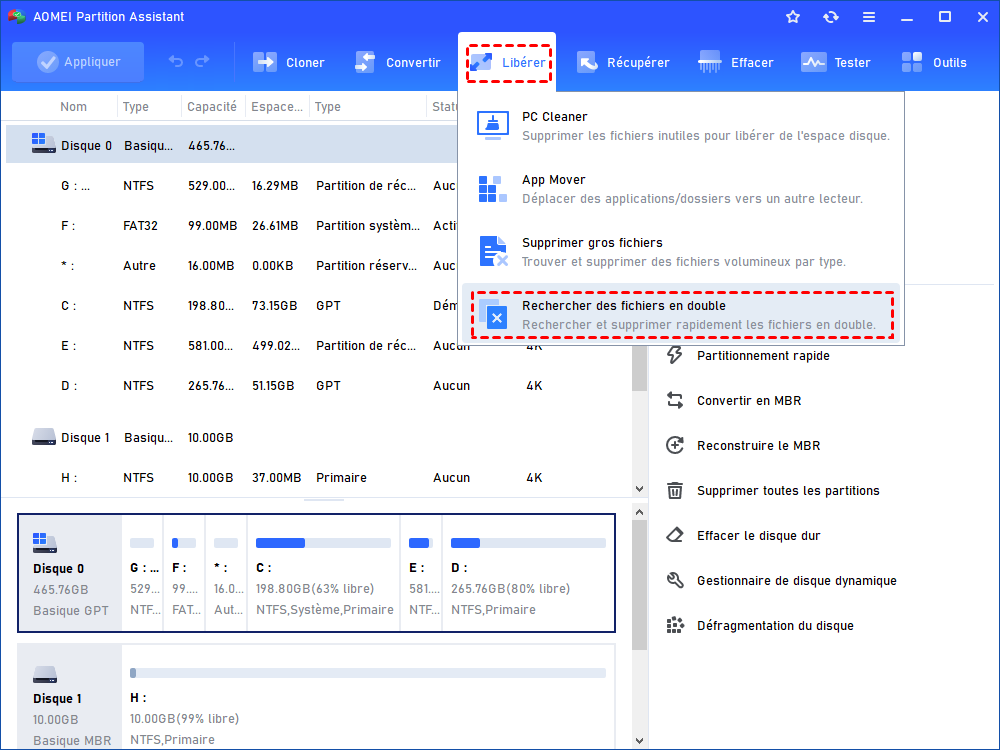Select partition F: FAT32 row
Screen dimensions: 1000x750
click(232, 226)
